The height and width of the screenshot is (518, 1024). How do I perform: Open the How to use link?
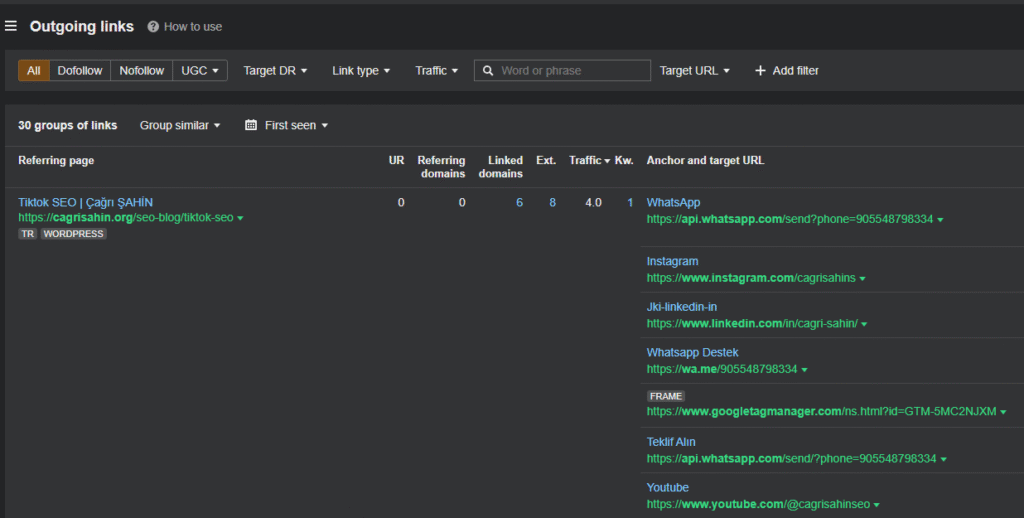pos(193,27)
